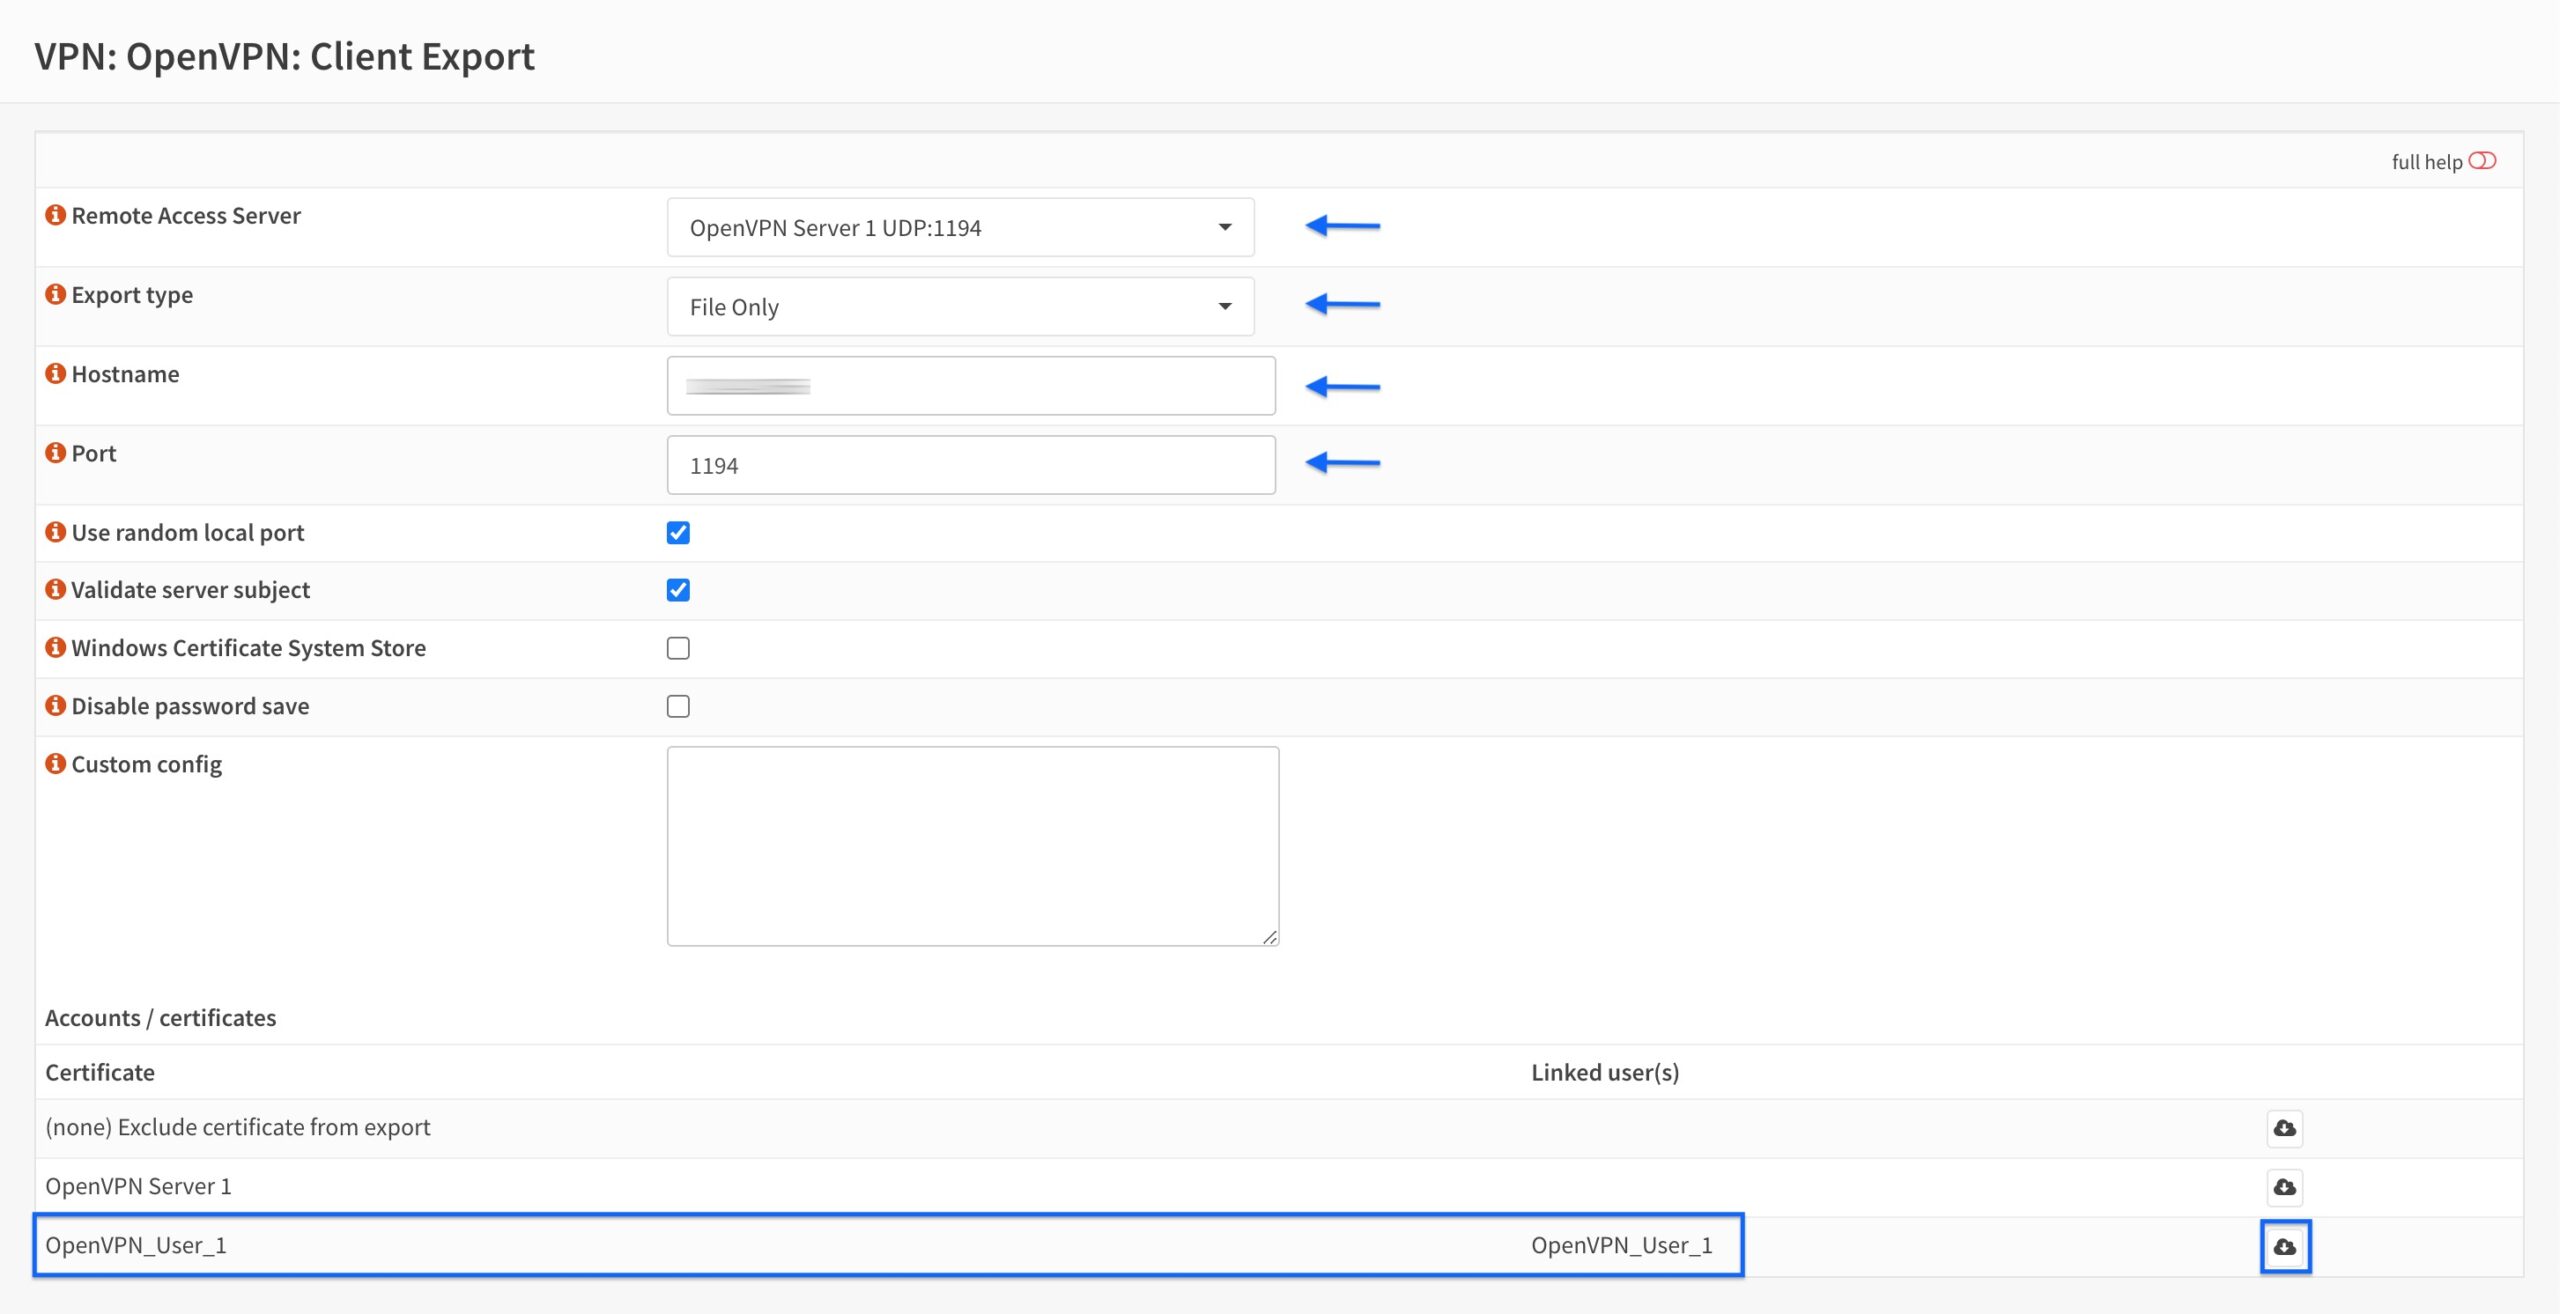This screenshot has width=2560, height=1314.
Task: Click the info icon beside Hostname
Action: [x=55, y=372]
